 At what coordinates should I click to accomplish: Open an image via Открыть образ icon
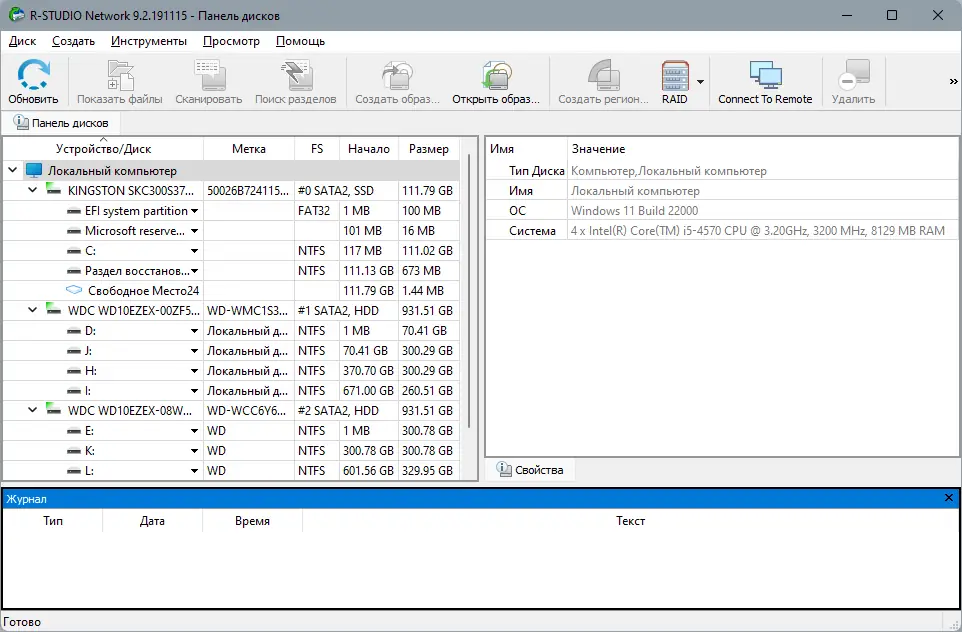pyautogui.click(x=496, y=75)
